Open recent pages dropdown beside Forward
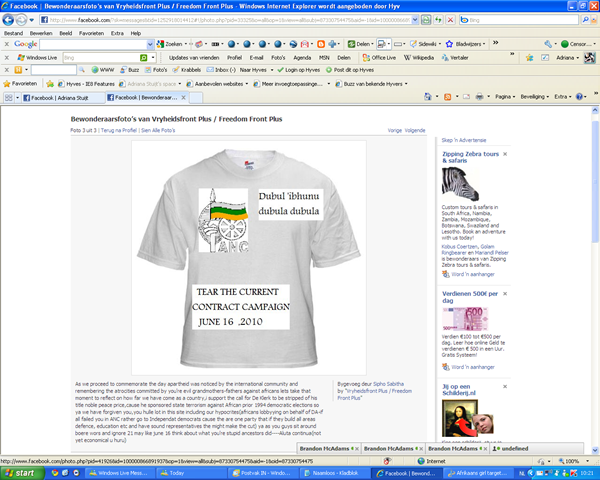 (32, 20)
